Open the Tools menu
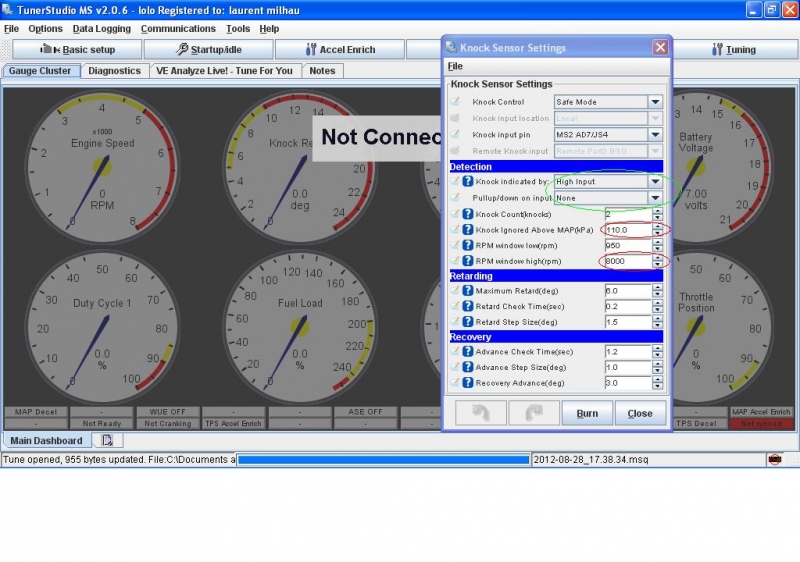The image size is (800, 562). [x=238, y=29]
